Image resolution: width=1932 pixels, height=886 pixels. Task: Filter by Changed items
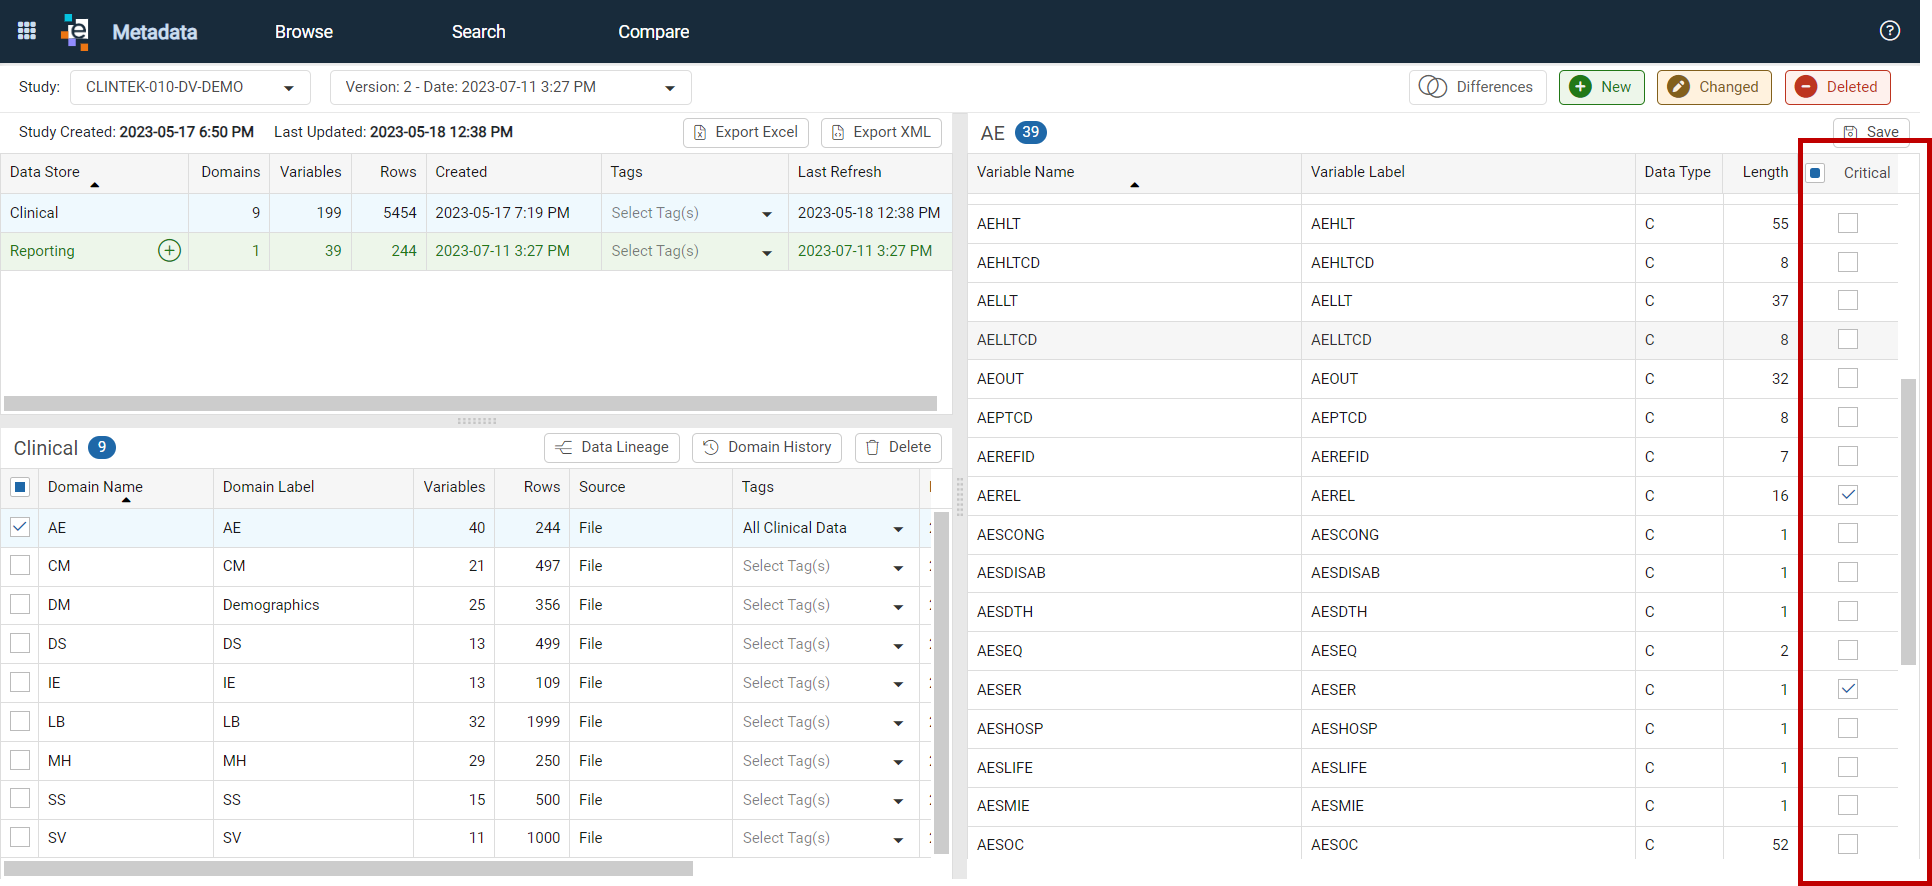tap(1714, 87)
